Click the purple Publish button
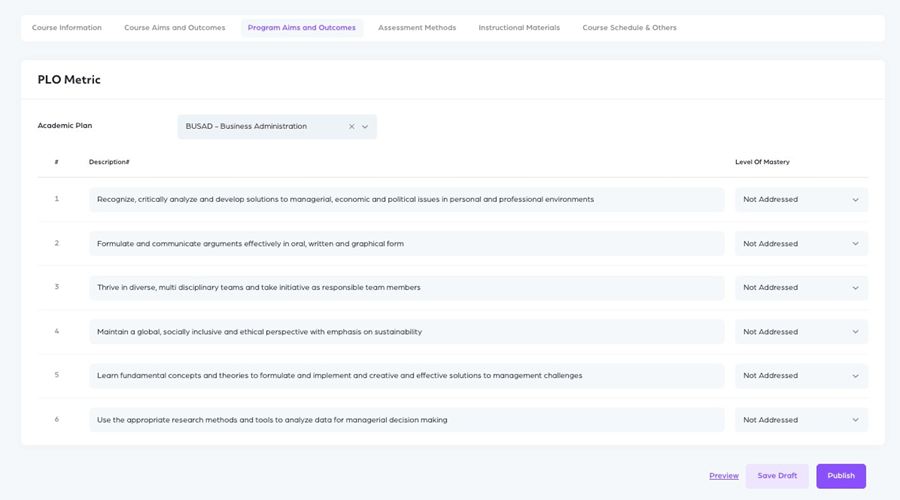This screenshot has height=500, width=900. click(841, 476)
